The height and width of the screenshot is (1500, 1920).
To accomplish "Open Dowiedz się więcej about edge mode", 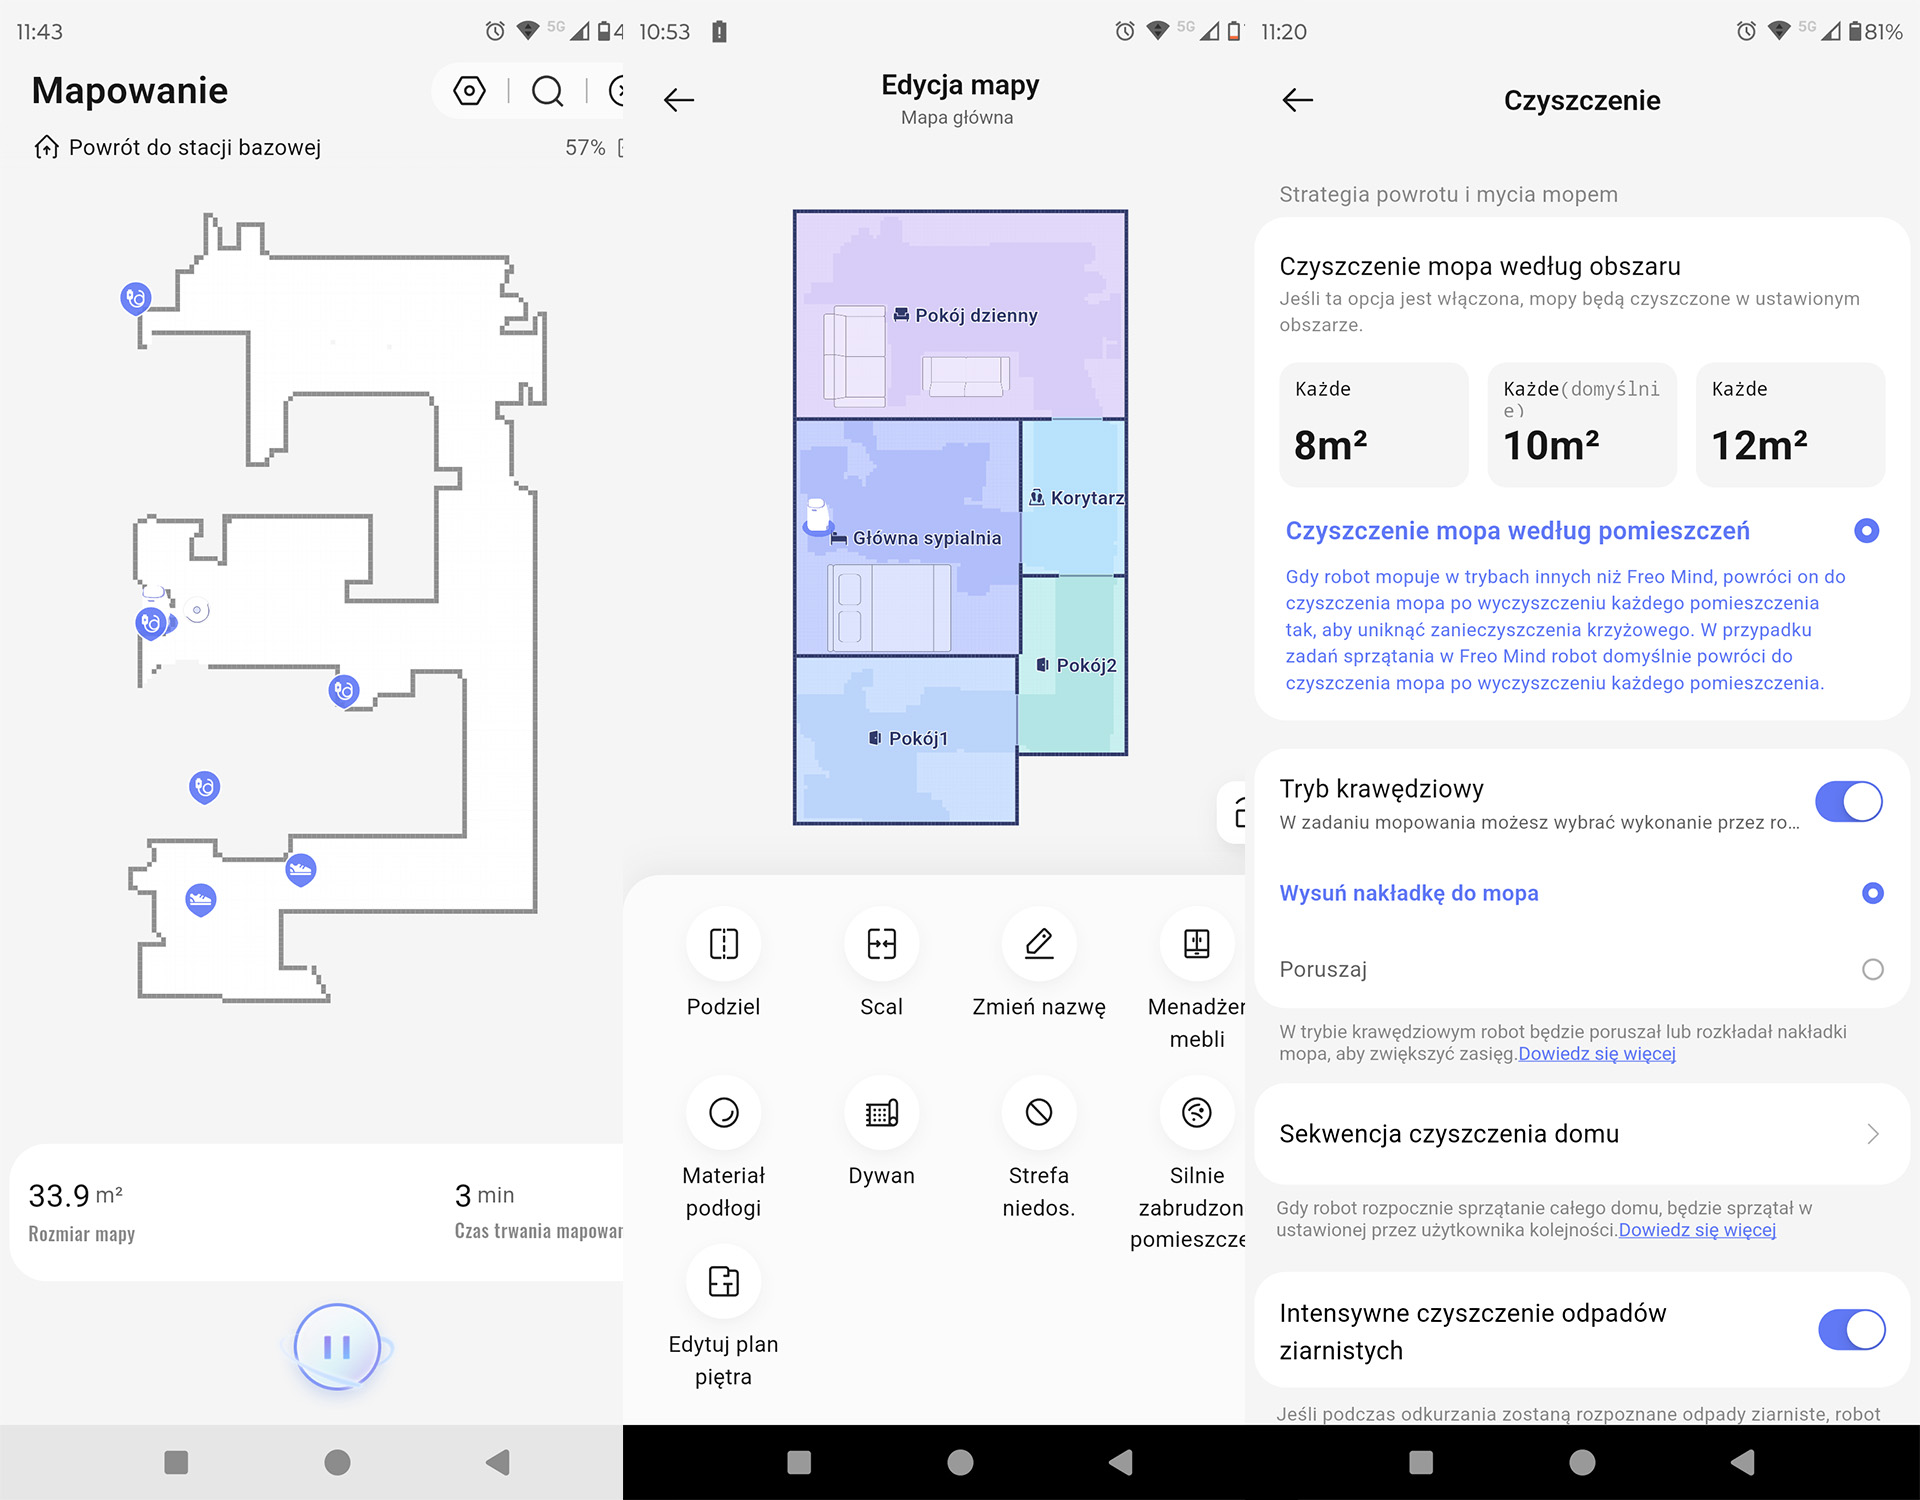I will [x=1596, y=1054].
